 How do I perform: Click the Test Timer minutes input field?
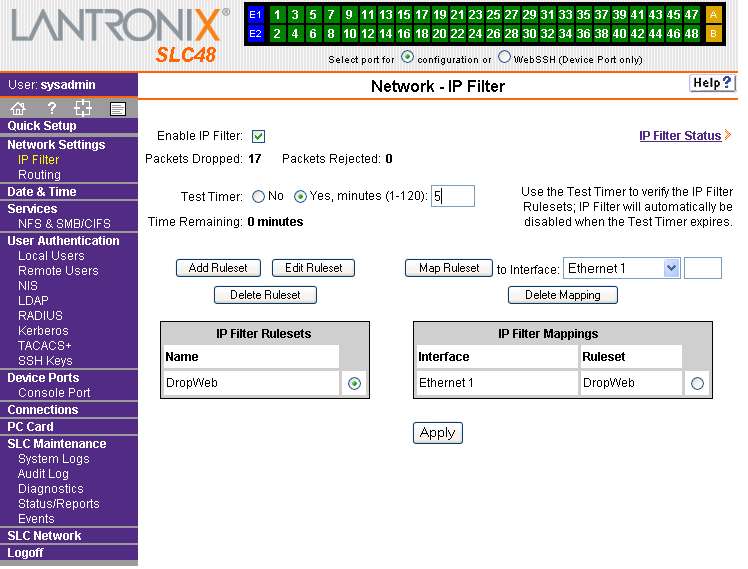(x=453, y=196)
